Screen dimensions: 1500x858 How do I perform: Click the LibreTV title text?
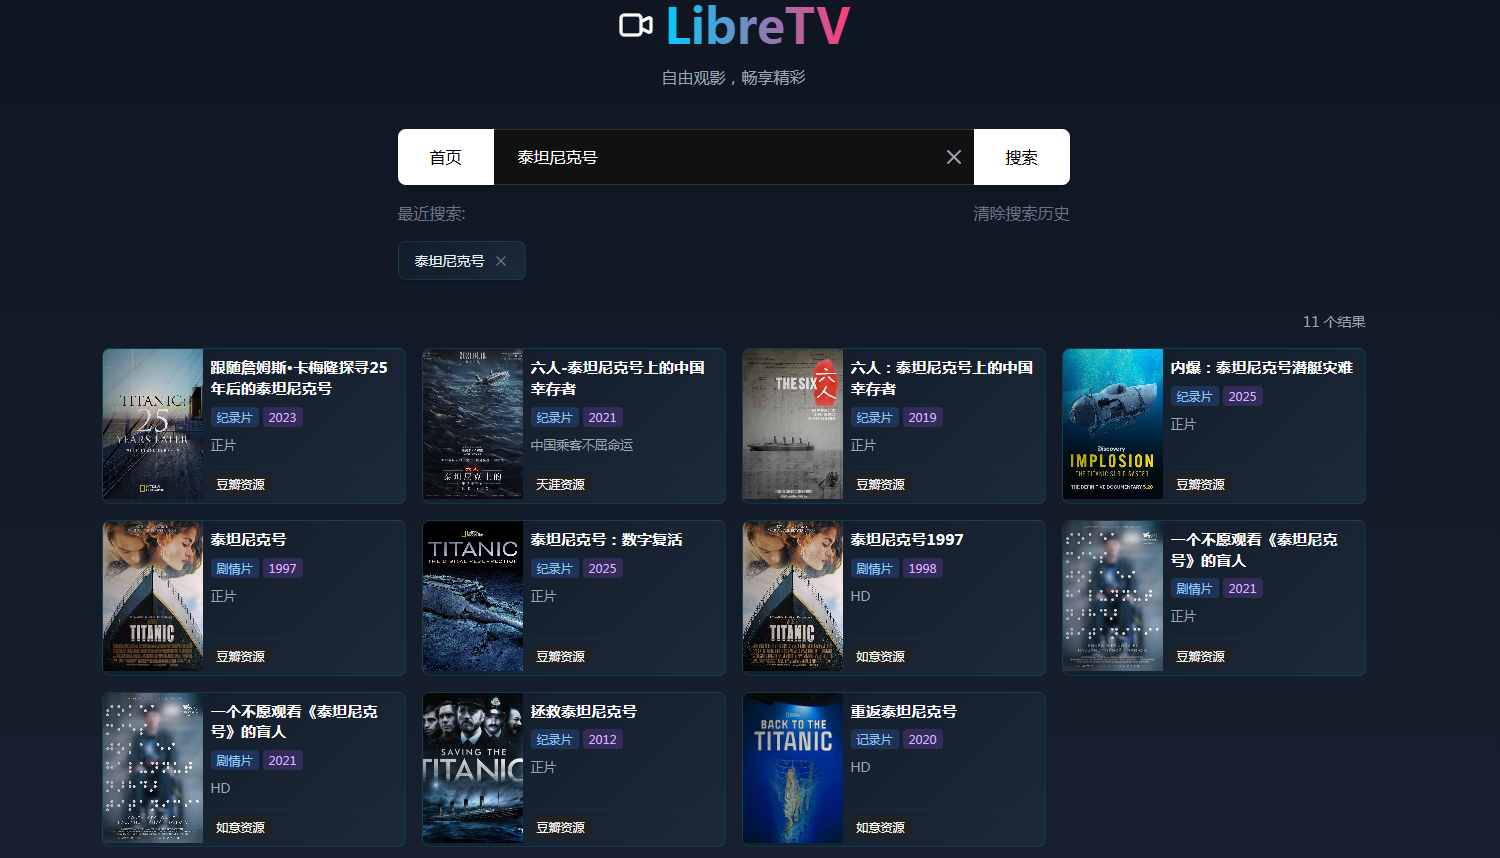(758, 26)
